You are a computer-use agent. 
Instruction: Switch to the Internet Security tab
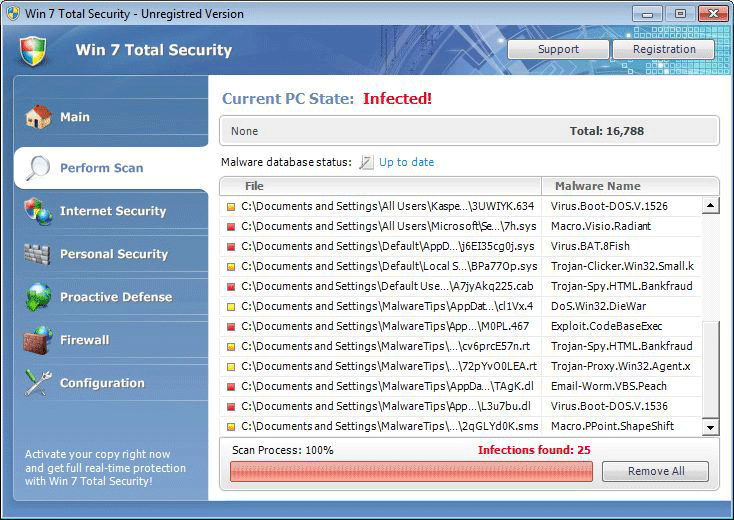coord(112,211)
